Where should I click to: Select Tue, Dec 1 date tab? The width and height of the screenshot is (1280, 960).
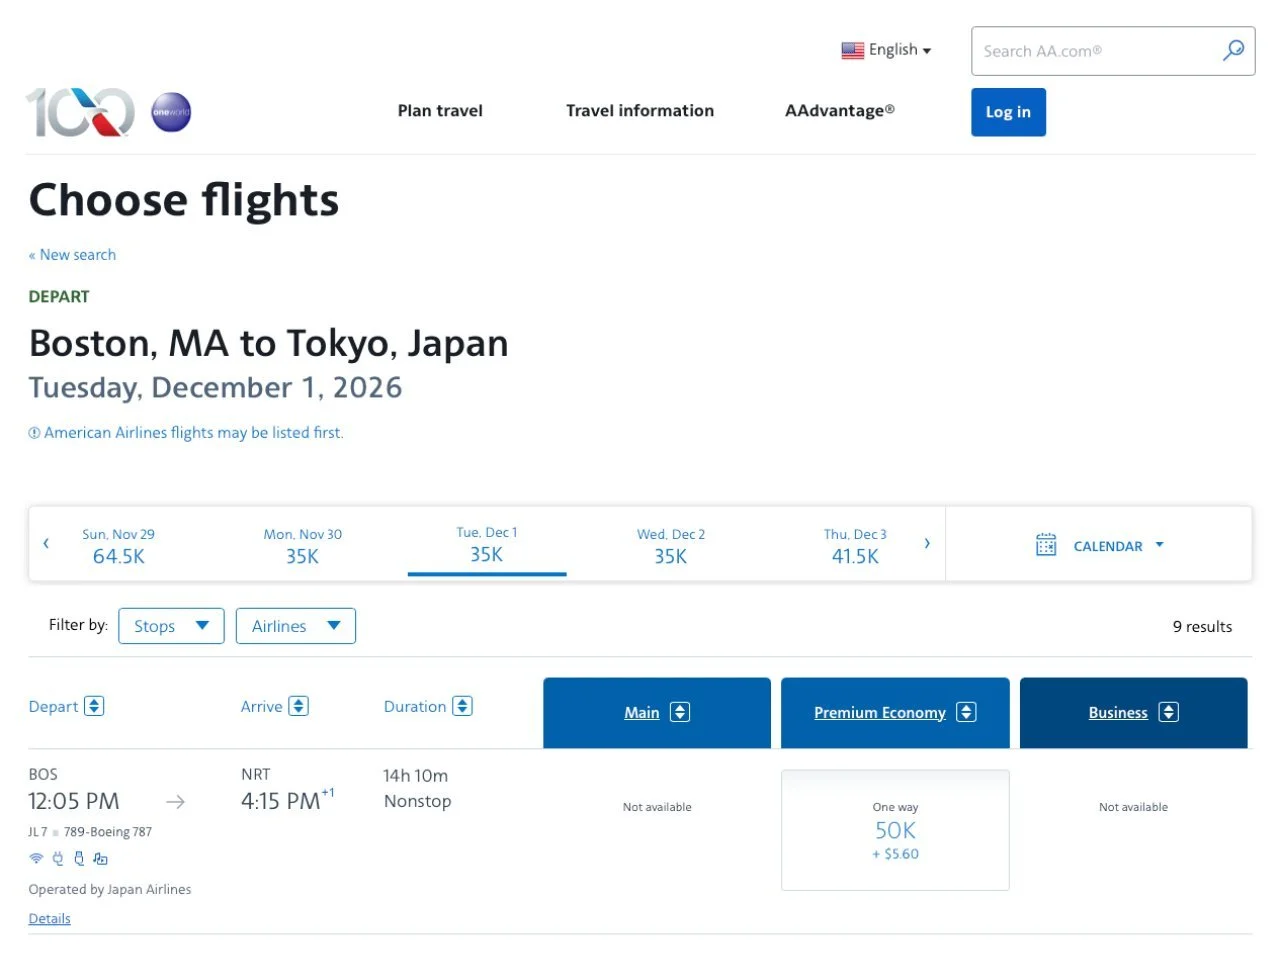pos(487,546)
